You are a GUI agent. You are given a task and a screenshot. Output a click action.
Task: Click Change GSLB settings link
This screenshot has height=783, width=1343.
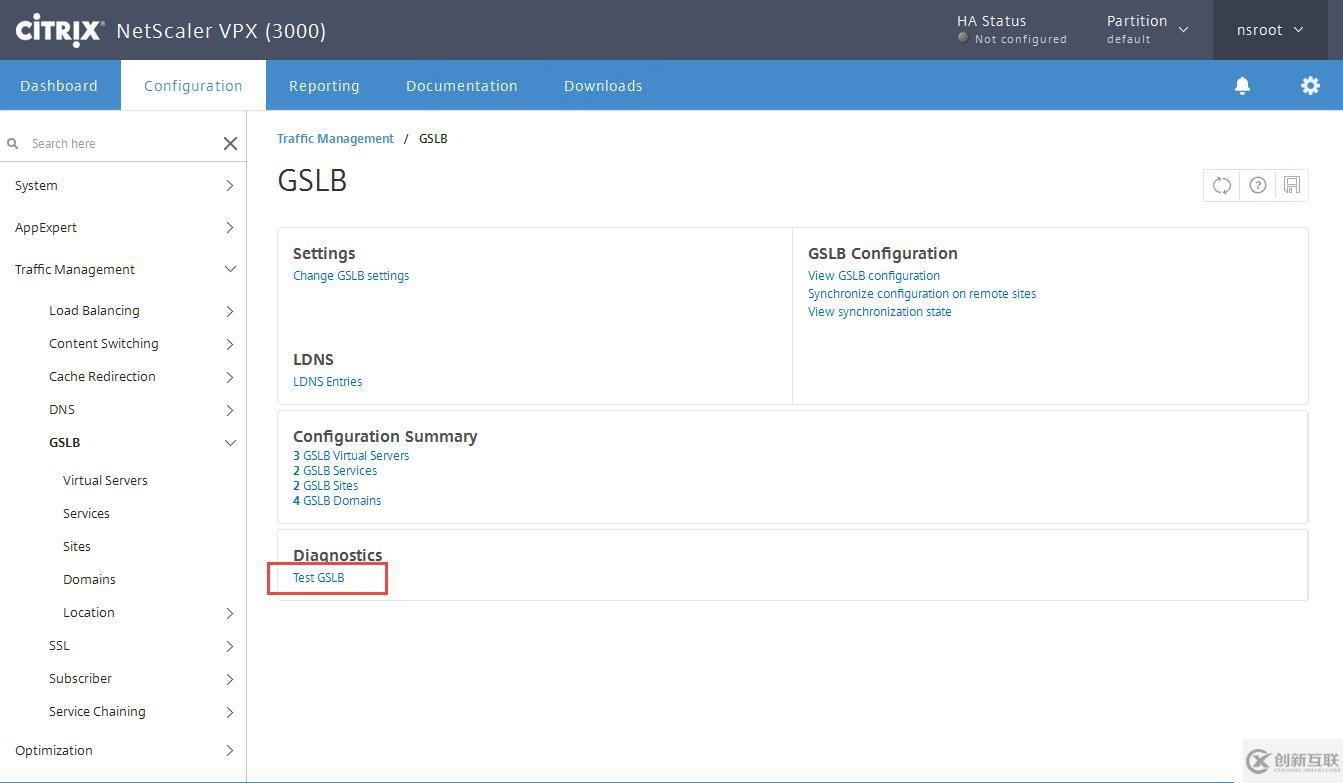[x=351, y=276]
